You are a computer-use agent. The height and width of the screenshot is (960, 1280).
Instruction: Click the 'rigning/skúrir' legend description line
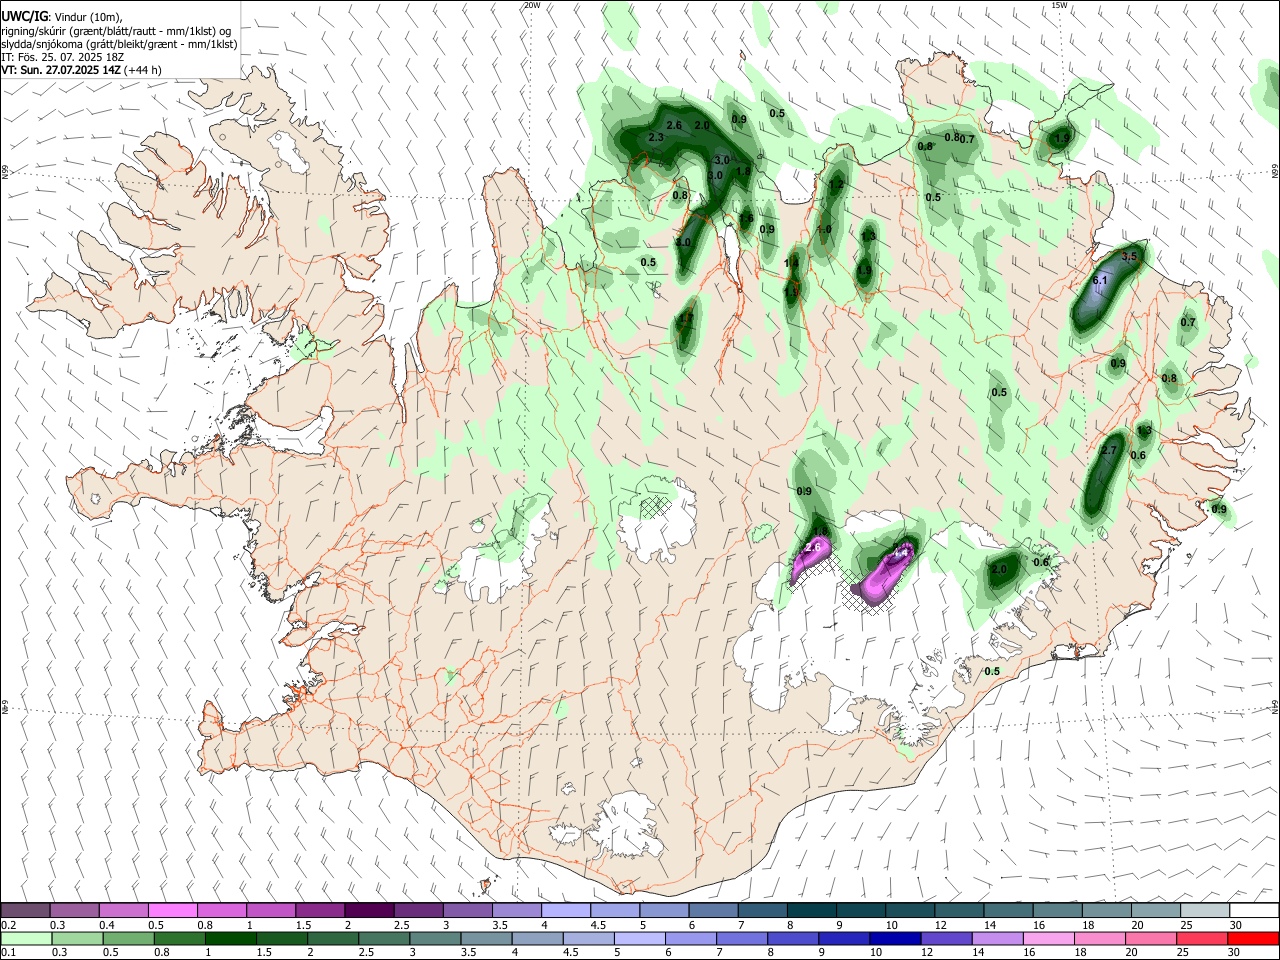[116, 31]
